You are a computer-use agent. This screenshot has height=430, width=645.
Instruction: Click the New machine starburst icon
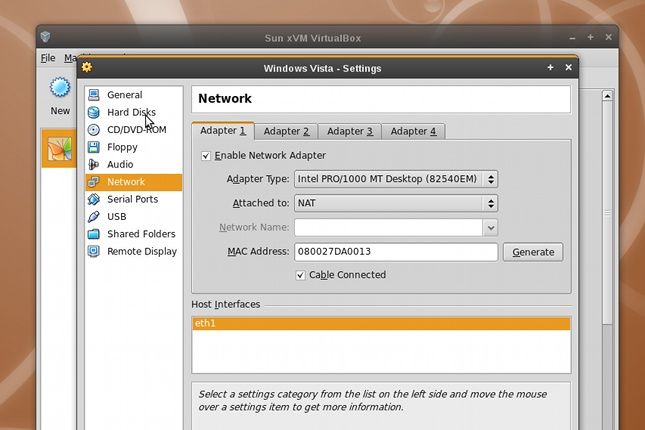(60, 87)
